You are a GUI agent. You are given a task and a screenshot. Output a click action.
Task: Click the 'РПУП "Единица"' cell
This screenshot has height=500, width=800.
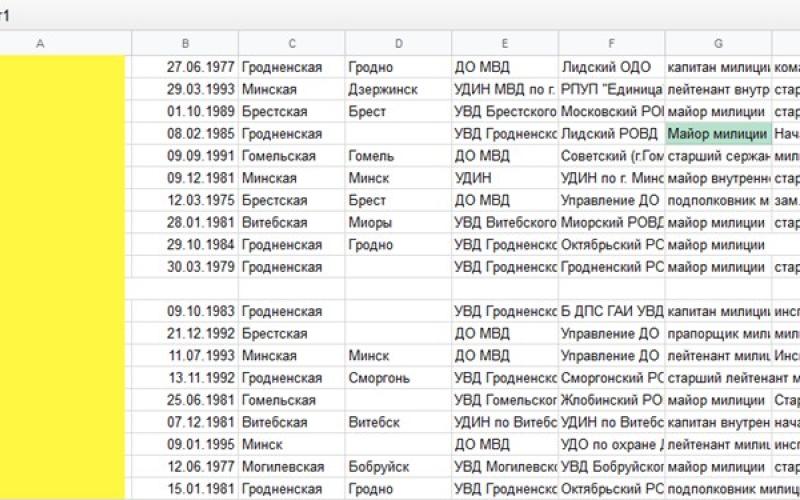(611, 89)
